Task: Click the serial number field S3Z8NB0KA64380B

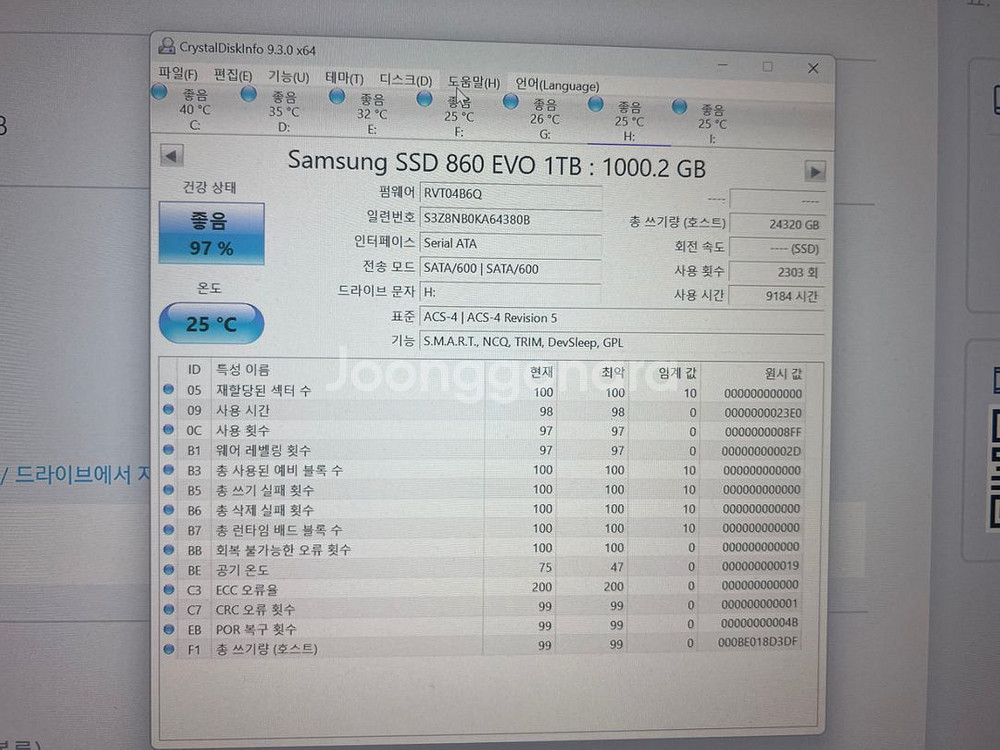Action: point(510,219)
